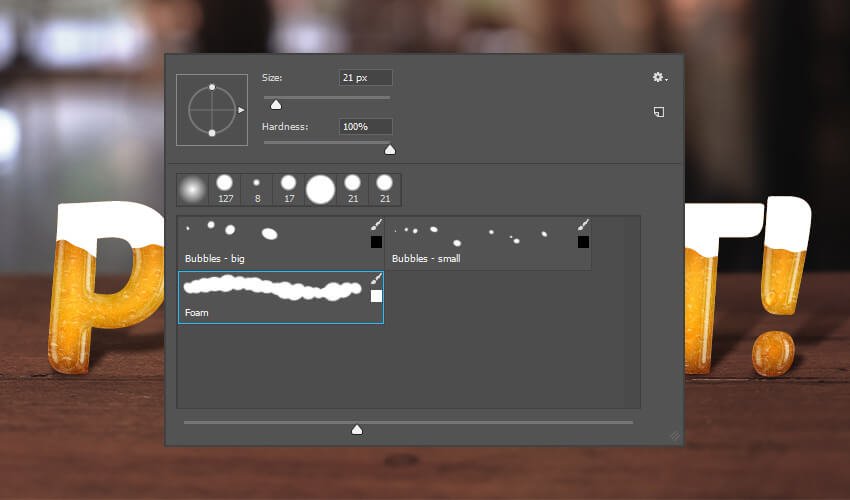
Task: Click the Hardness value field
Action: (365, 126)
